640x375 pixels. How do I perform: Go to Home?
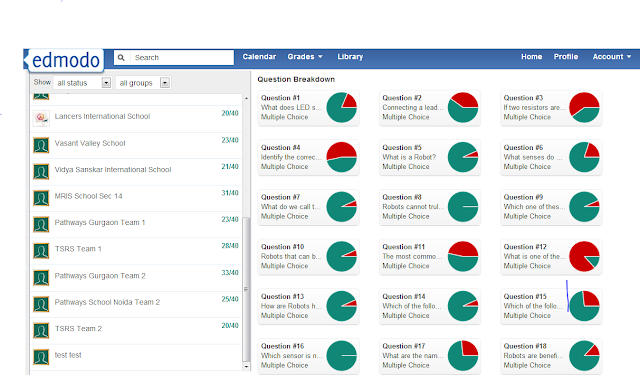click(x=531, y=57)
